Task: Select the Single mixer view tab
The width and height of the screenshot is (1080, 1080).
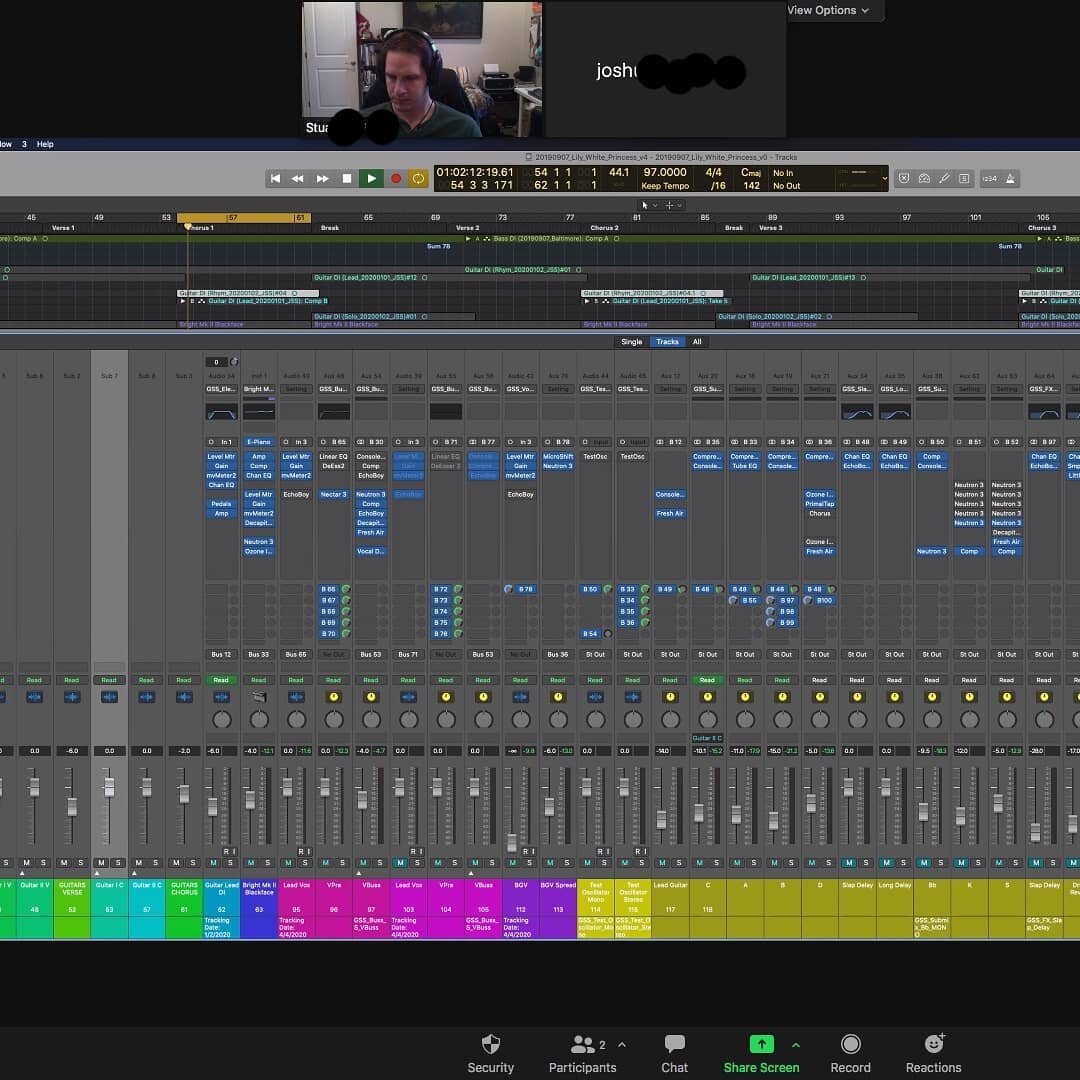Action: point(631,342)
